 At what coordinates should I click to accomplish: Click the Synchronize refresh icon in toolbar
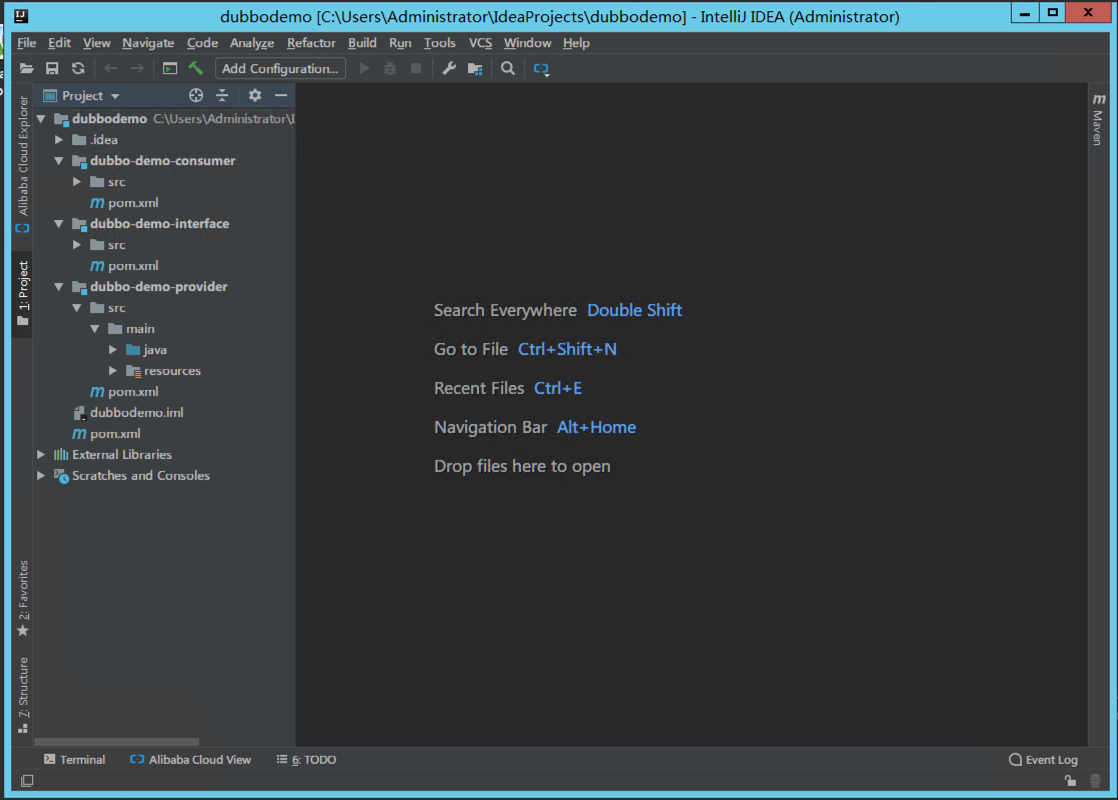tap(78, 68)
